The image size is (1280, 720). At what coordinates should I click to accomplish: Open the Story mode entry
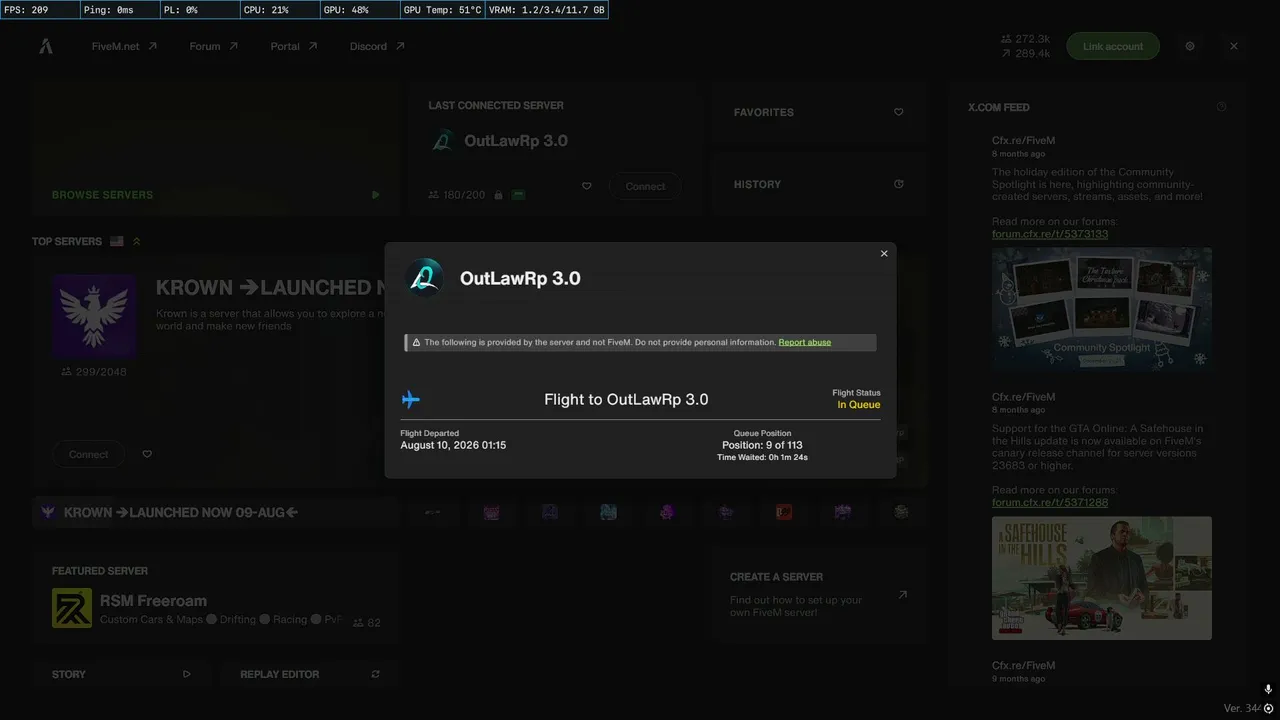(121, 674)
